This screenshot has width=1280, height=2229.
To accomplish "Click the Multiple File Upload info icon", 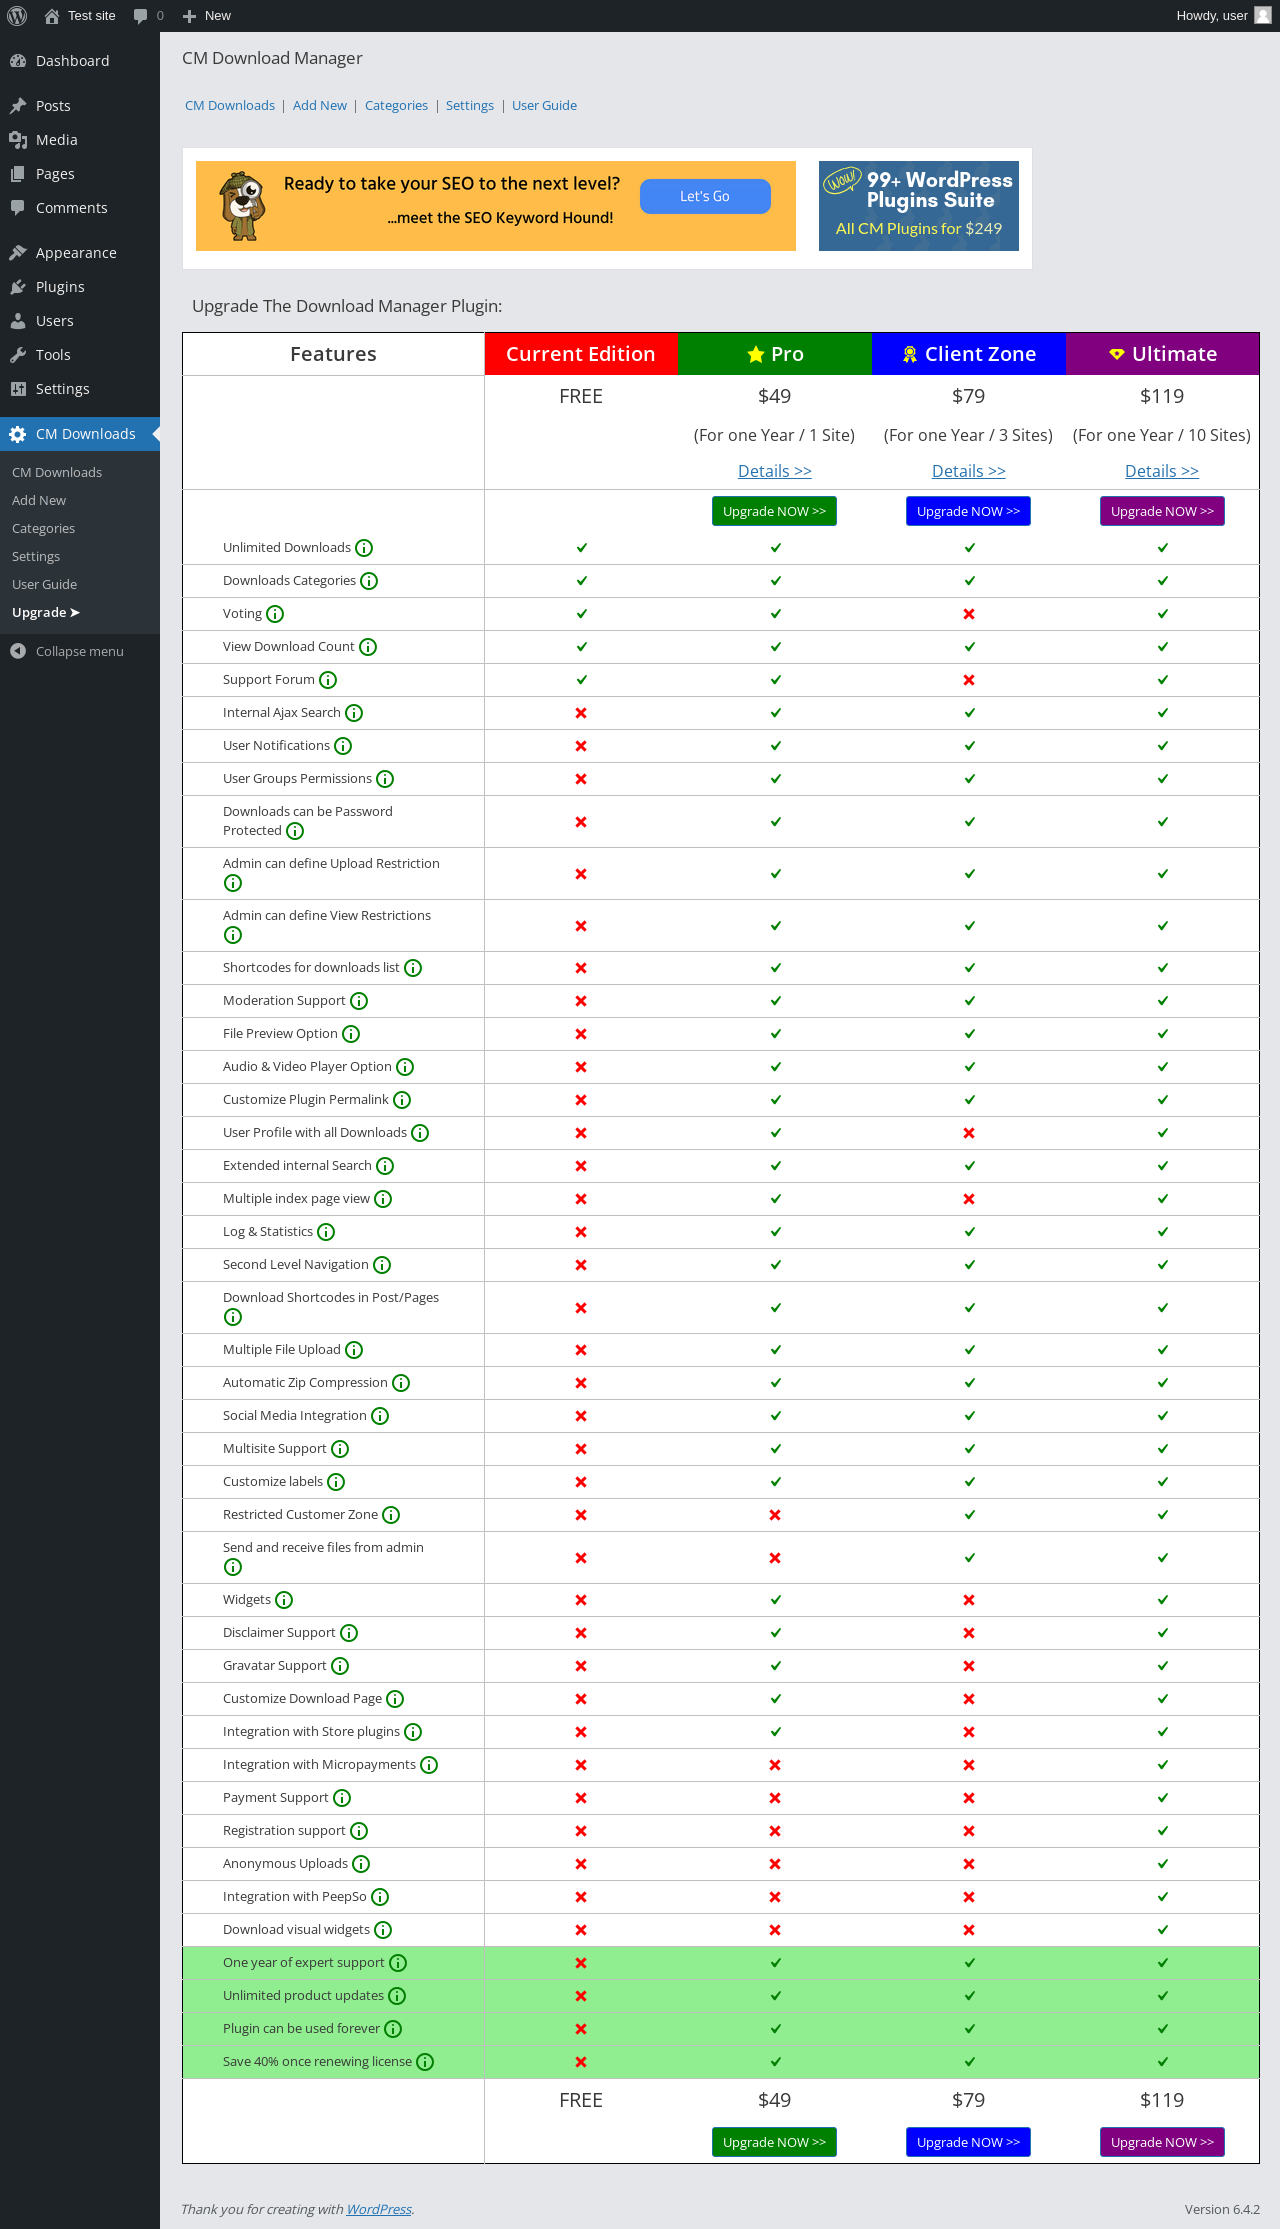I will coord(354,1350).
